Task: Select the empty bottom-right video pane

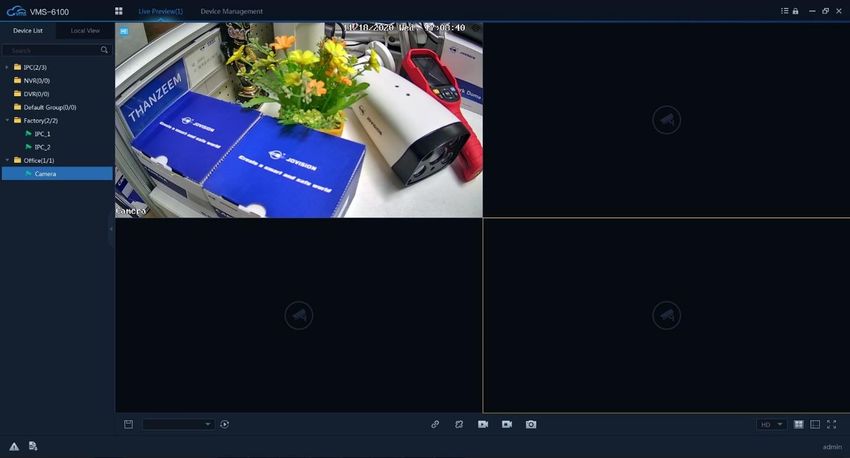Action: click(x=666, y=315)
